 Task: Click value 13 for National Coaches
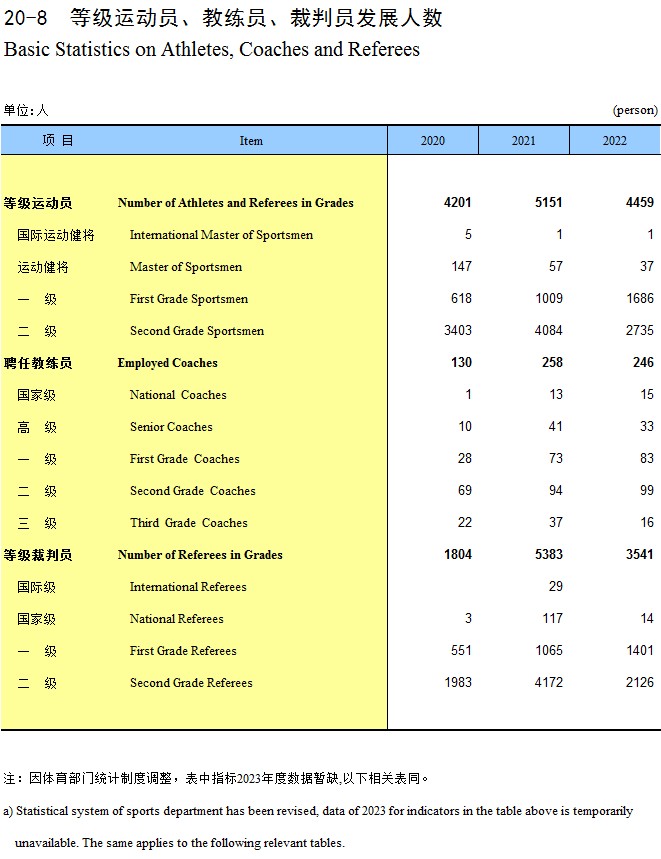point(556,394)
